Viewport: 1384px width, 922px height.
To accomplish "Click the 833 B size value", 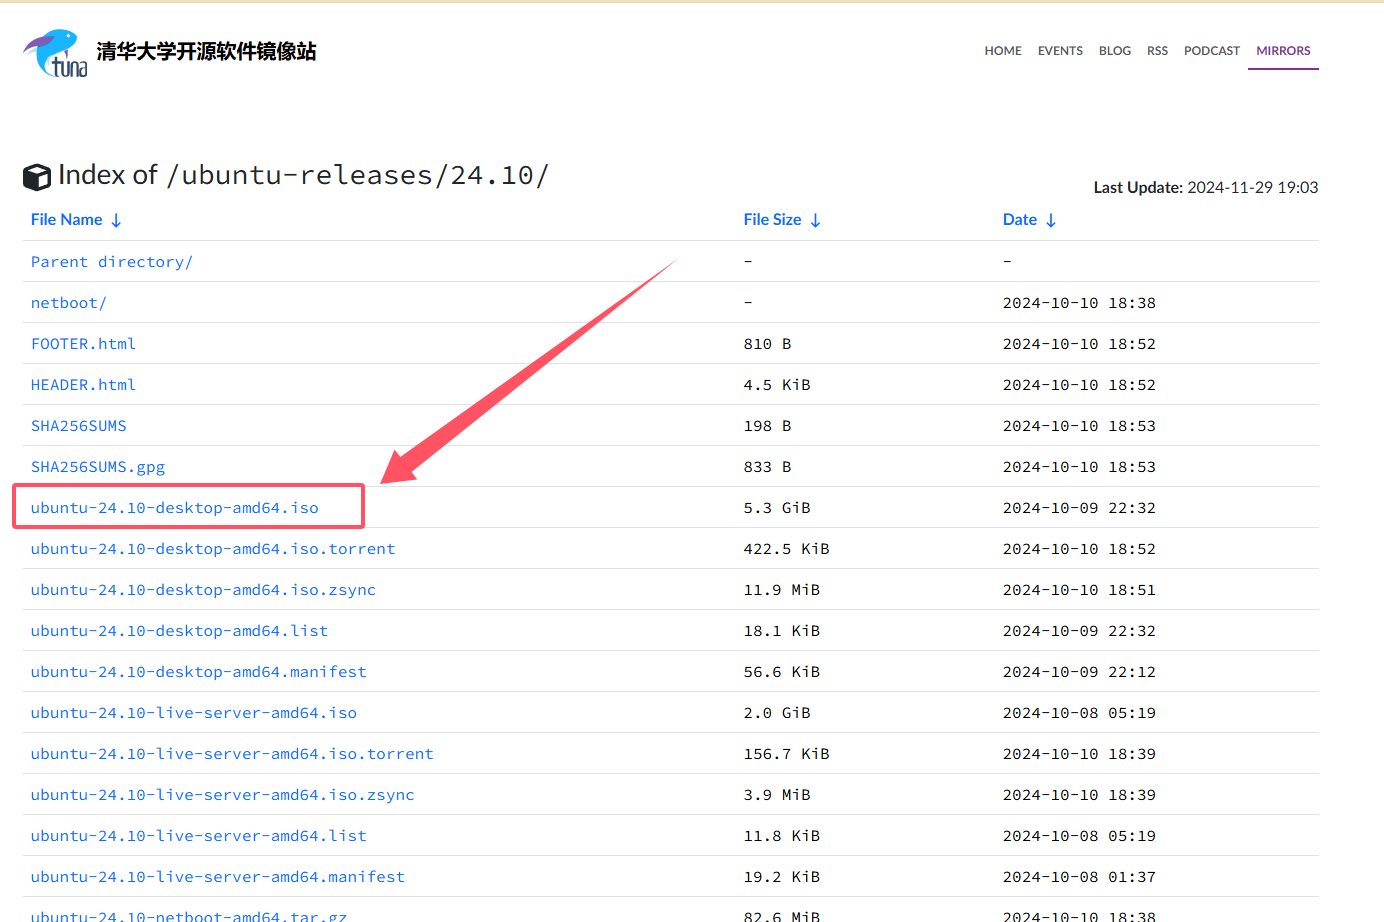I will (768, 467).
